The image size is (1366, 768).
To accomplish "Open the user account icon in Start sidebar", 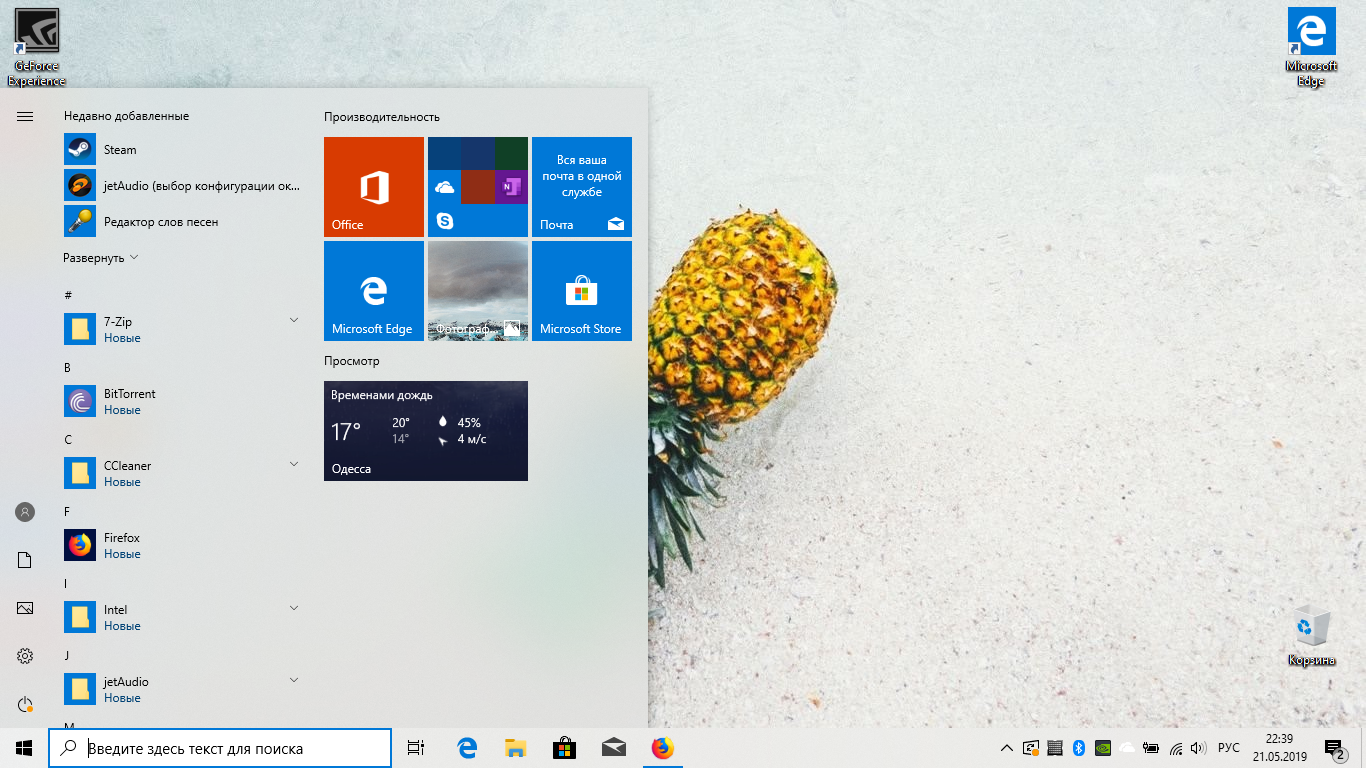I will 25,512.
